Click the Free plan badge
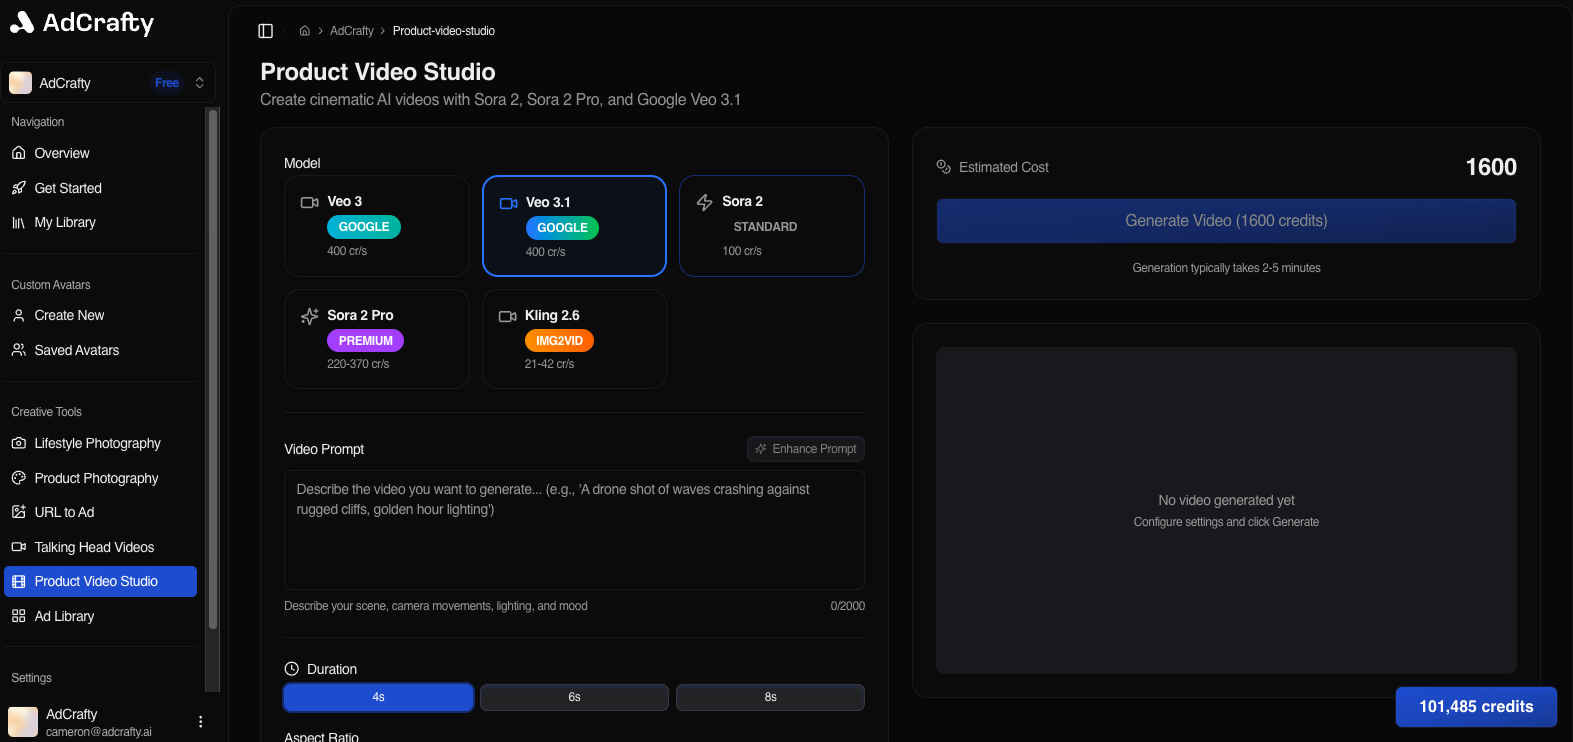 click(x=167, y=83)
